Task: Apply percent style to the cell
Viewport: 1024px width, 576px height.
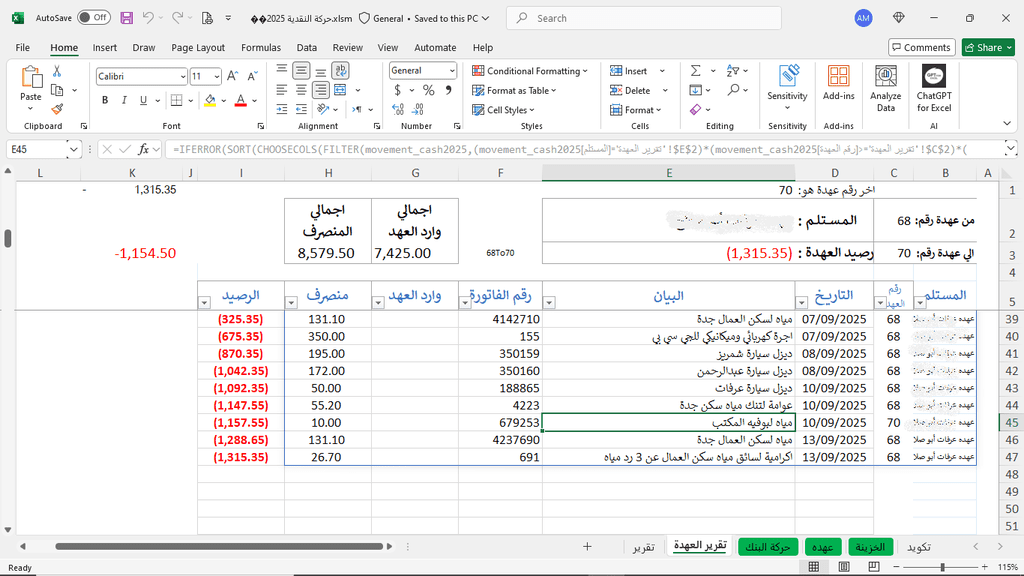Action: coord(428,91)
